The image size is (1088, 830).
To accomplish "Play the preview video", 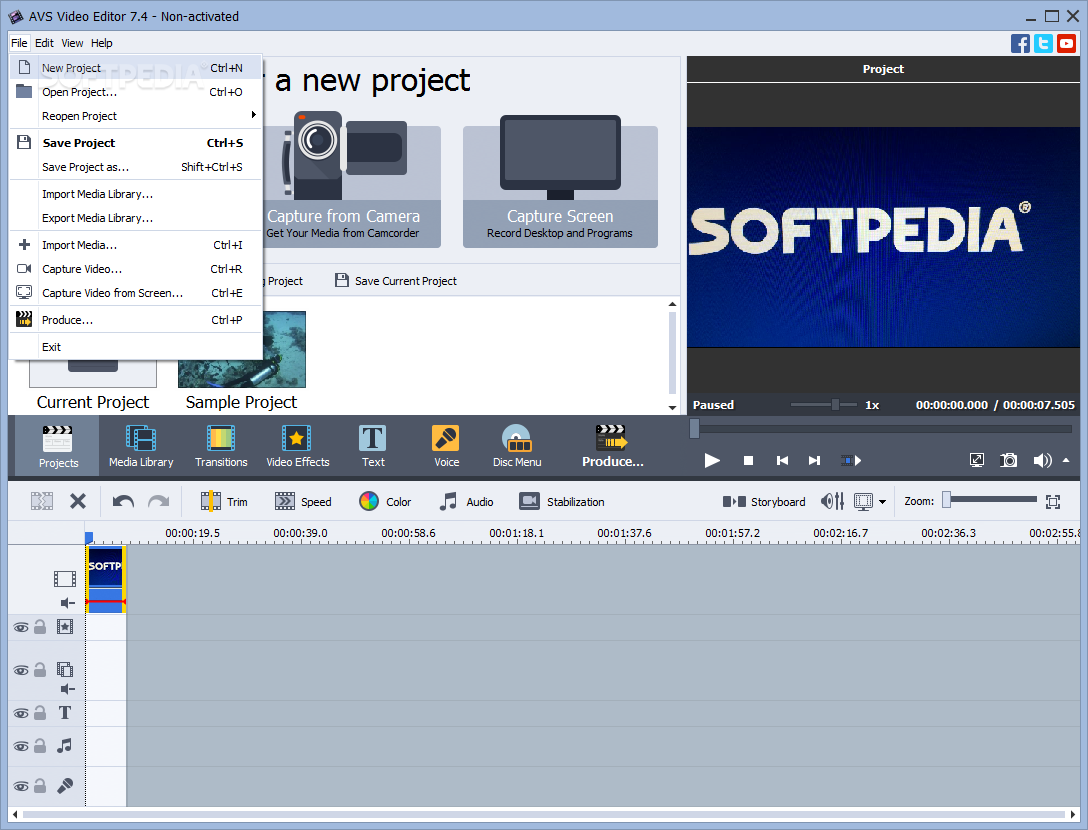I will (x=712, y=460).
